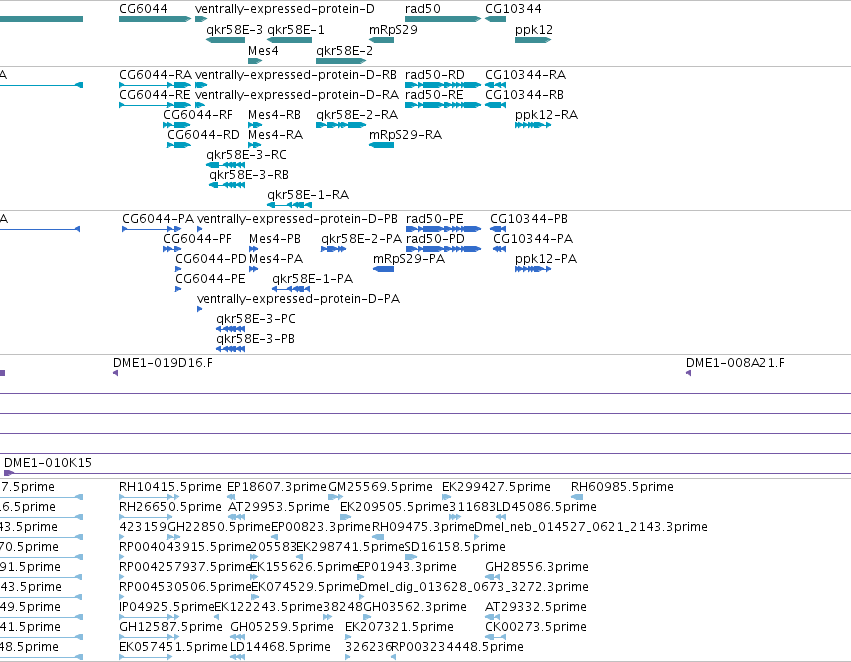Screen dimensions: 851x662
Task: Click the ppk12 gene name
Action: 534,30
